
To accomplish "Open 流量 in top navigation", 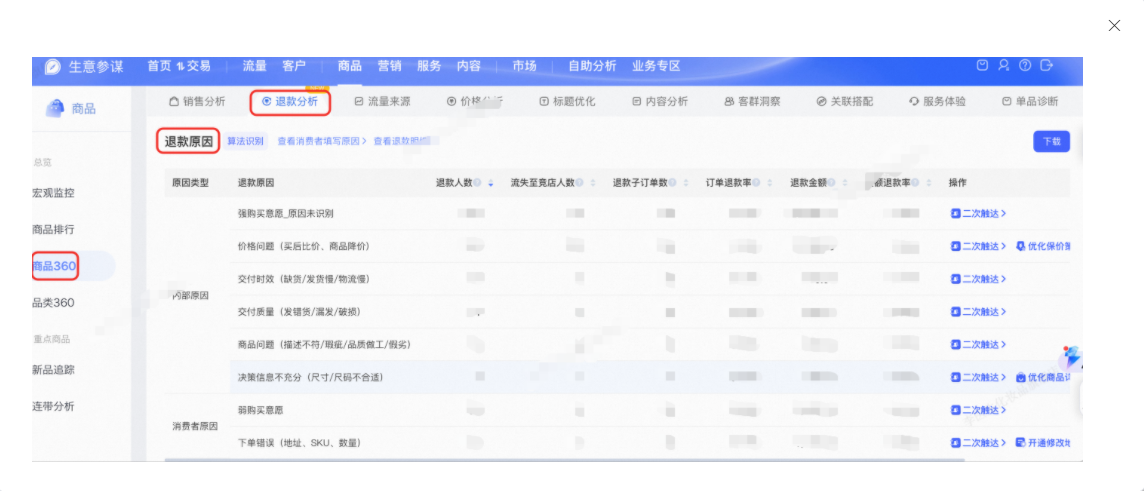I will (255, 66).
